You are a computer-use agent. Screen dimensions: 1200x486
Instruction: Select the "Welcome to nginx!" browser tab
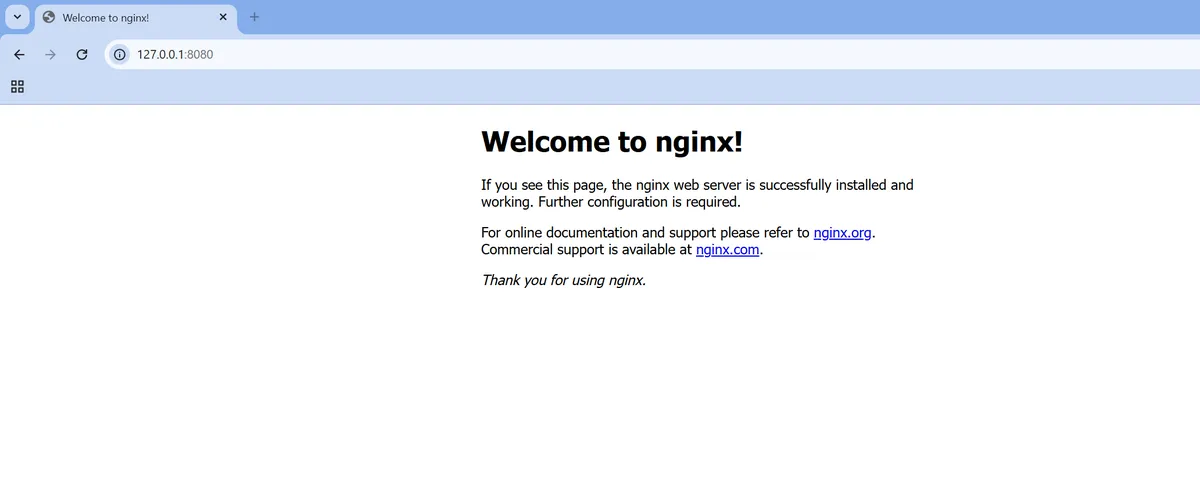pyautogui.click(x=130, y=18)
